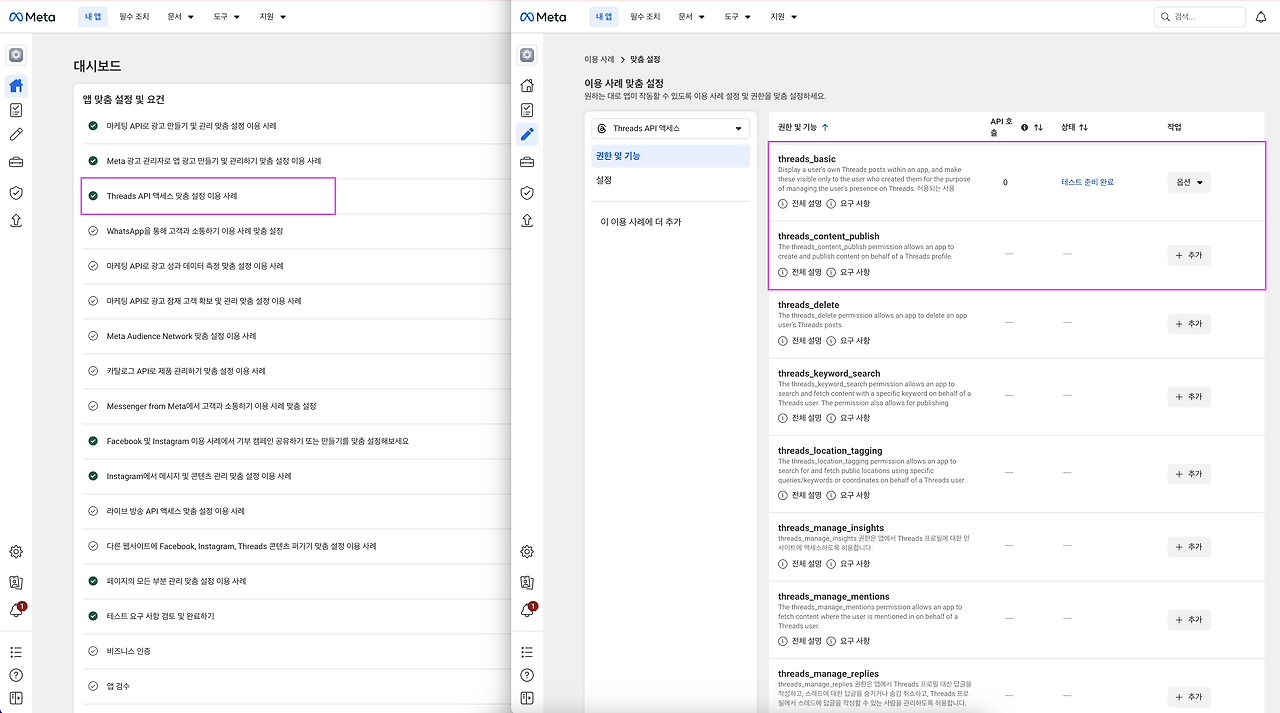The height and width of the screenshot is (713, 1280).
Task: Open help question mark in left window sidebar
Action: [x=16, y=676]
